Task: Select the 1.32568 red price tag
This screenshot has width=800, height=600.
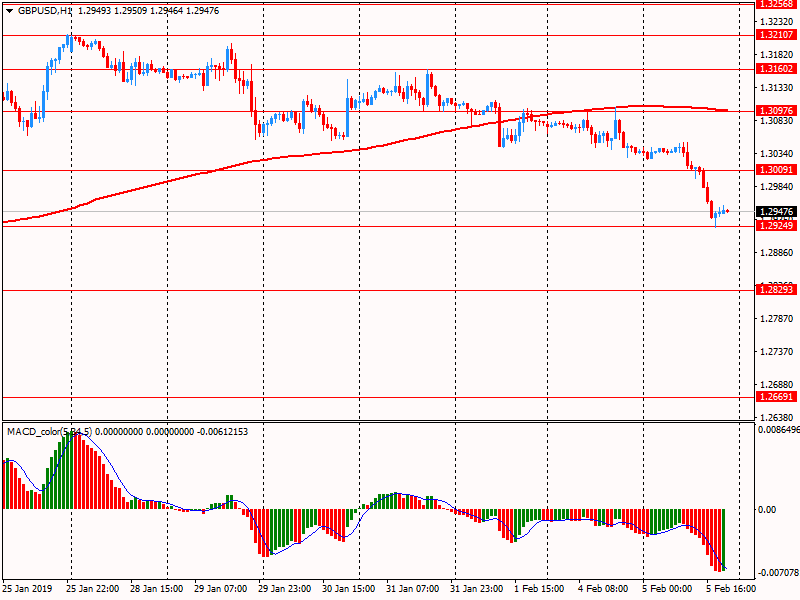Action: tap(777, 3)
